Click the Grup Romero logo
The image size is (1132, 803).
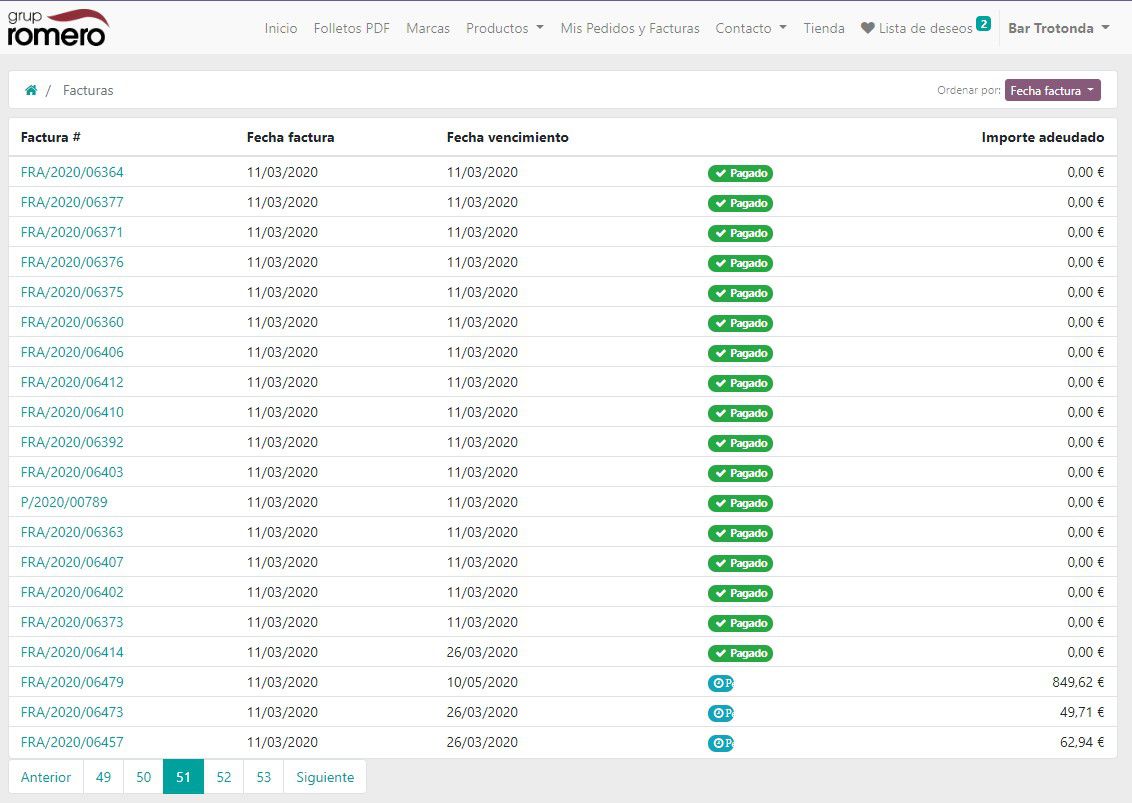coord(58,27)
